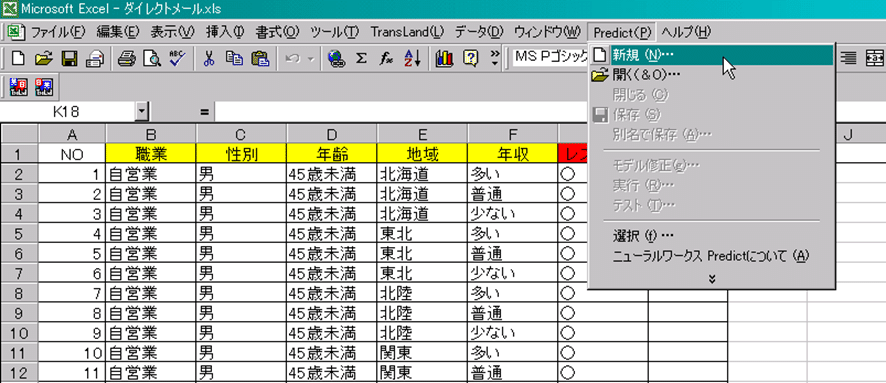Select the yellow 地域 header cell

coord(423,154)
